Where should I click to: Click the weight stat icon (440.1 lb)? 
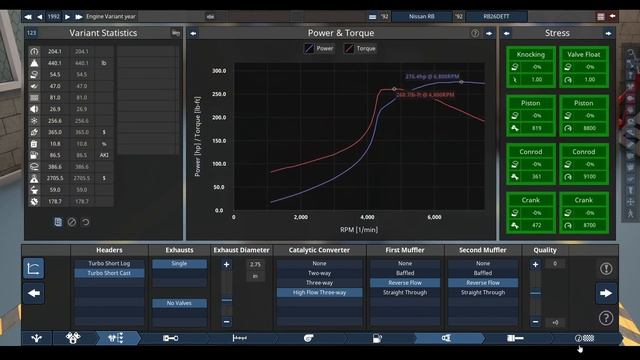[x=34, y=63]
